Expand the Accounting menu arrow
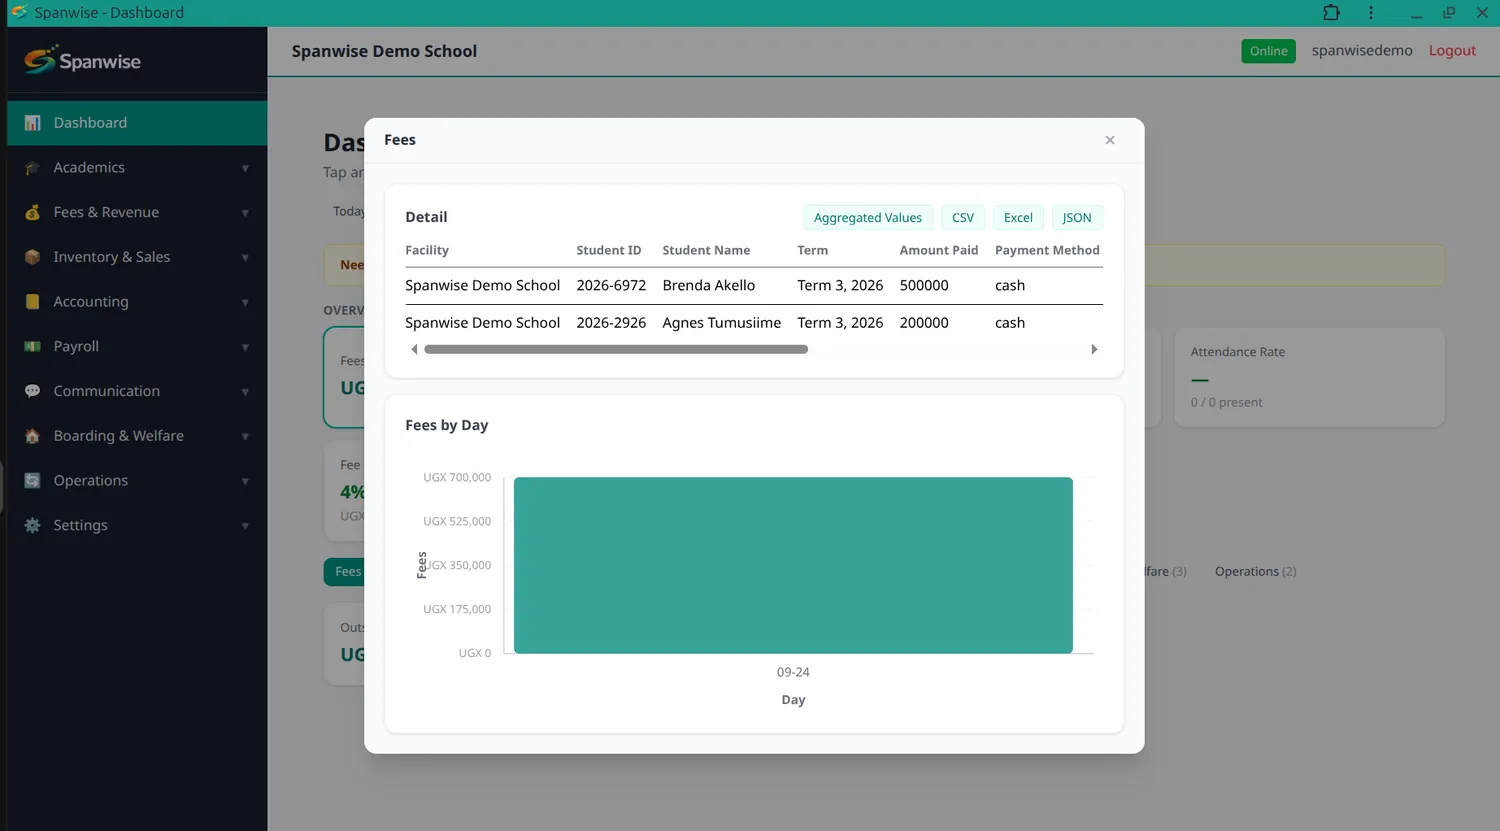This screenshot has height=831, width=1500. pos(245,302)
